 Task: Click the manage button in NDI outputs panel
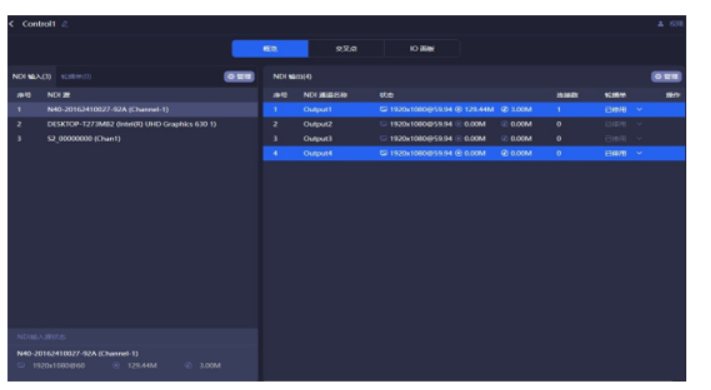666,77
